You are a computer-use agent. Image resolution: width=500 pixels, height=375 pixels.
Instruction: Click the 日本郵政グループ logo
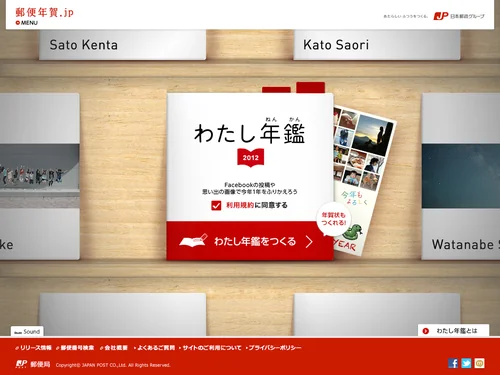459,16
